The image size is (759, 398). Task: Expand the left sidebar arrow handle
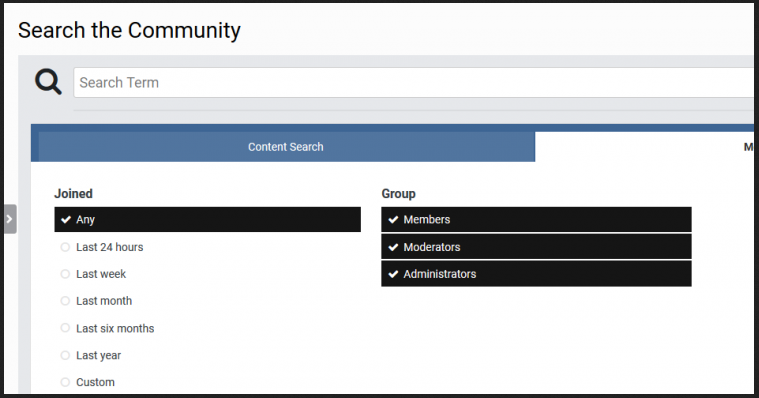[10, 219]
